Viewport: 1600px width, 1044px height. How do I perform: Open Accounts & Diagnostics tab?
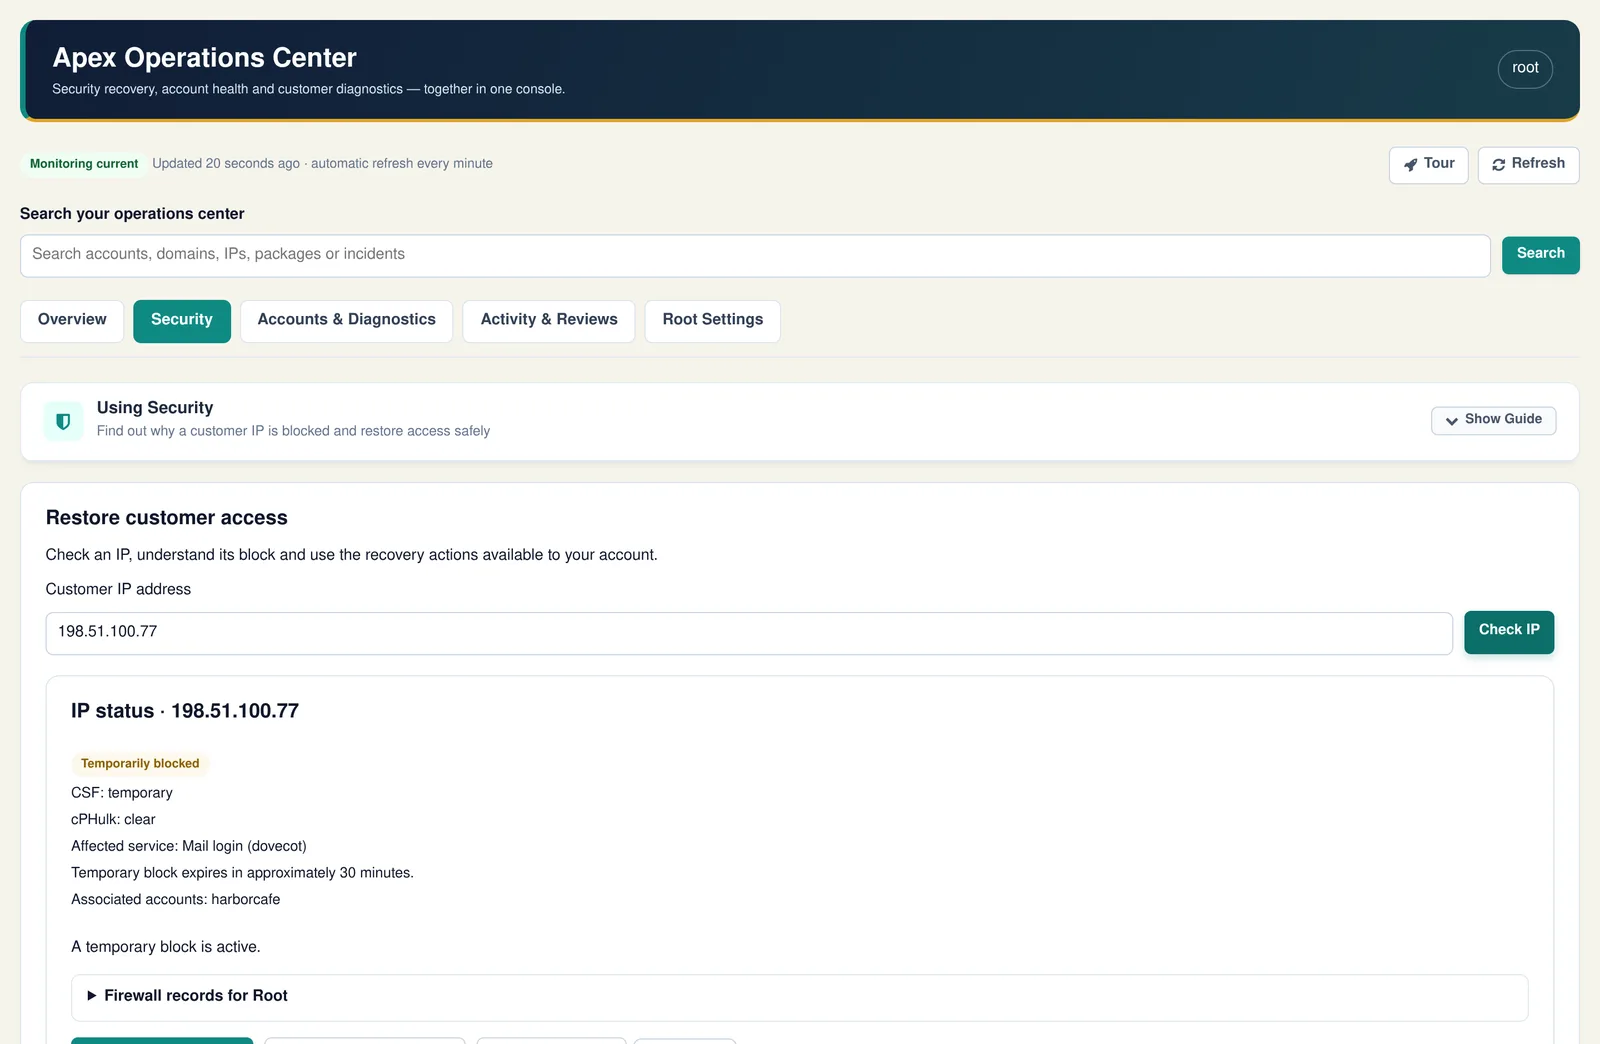346,320
